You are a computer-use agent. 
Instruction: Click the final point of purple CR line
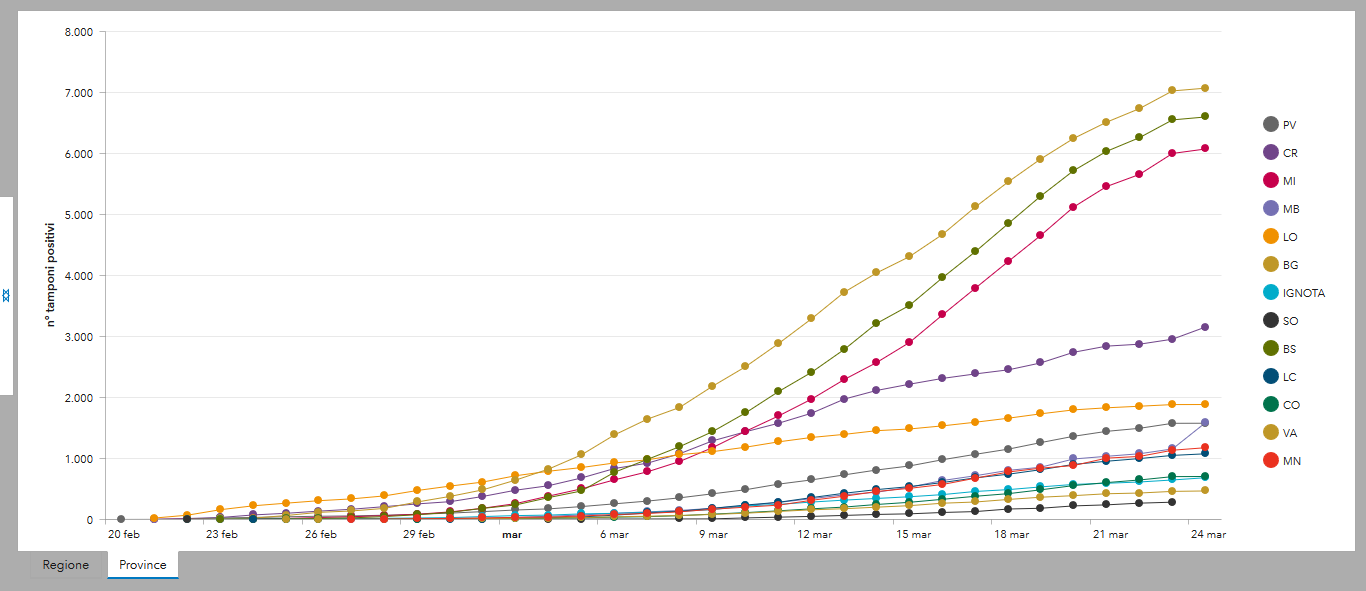(1205, 327)
